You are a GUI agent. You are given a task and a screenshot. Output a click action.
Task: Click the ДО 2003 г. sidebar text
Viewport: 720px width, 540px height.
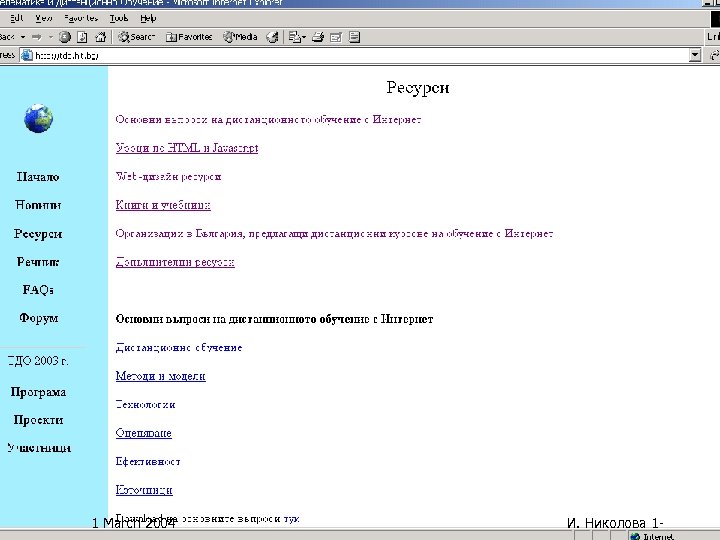pos(38,361)
